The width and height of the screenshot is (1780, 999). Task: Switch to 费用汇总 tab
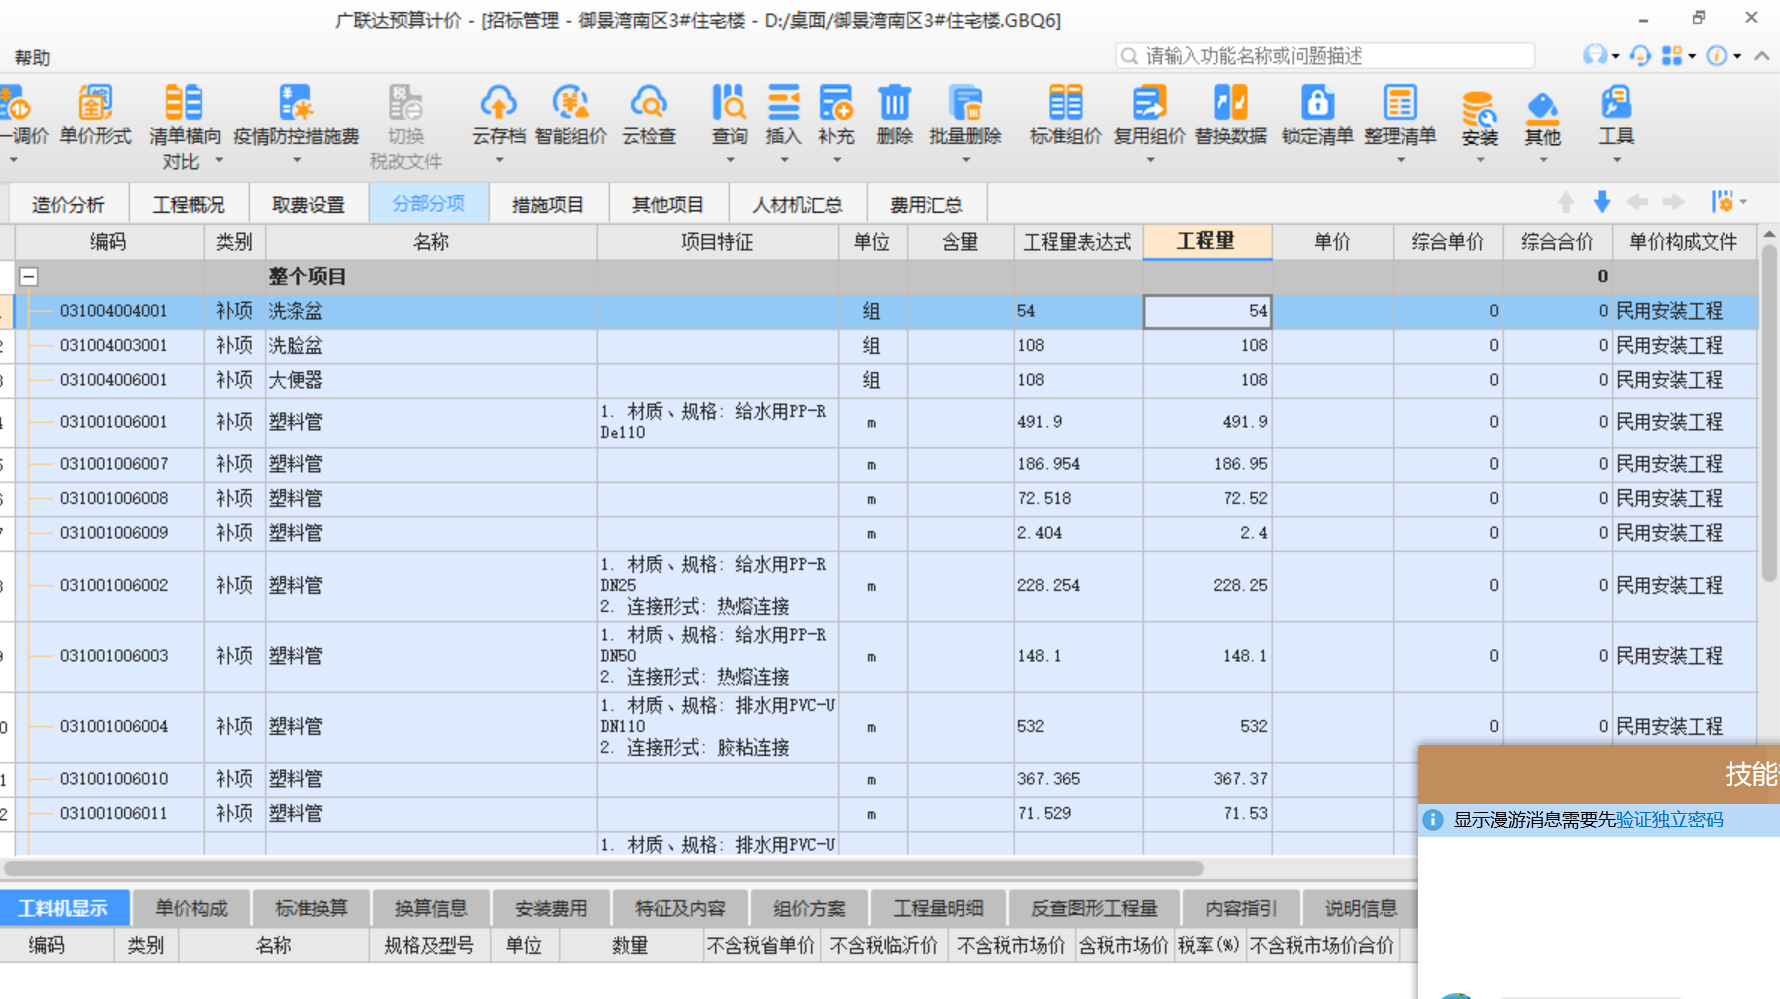(926, 205)
